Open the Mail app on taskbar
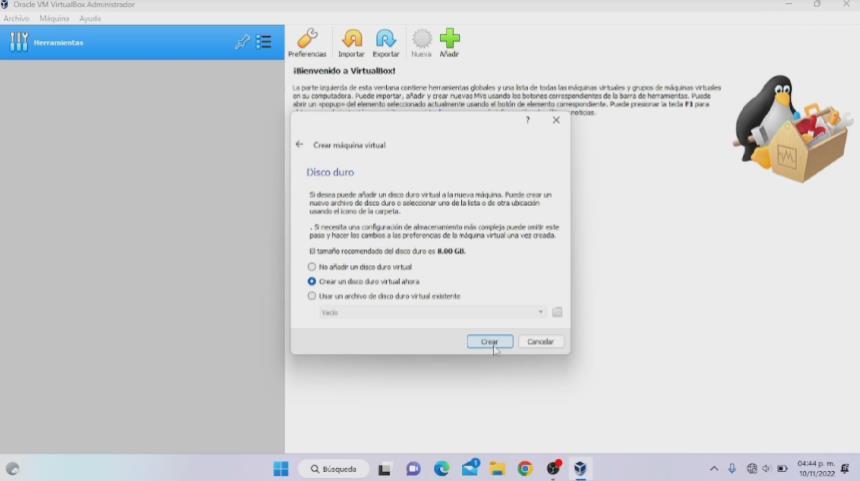 [x=470, y=468]
